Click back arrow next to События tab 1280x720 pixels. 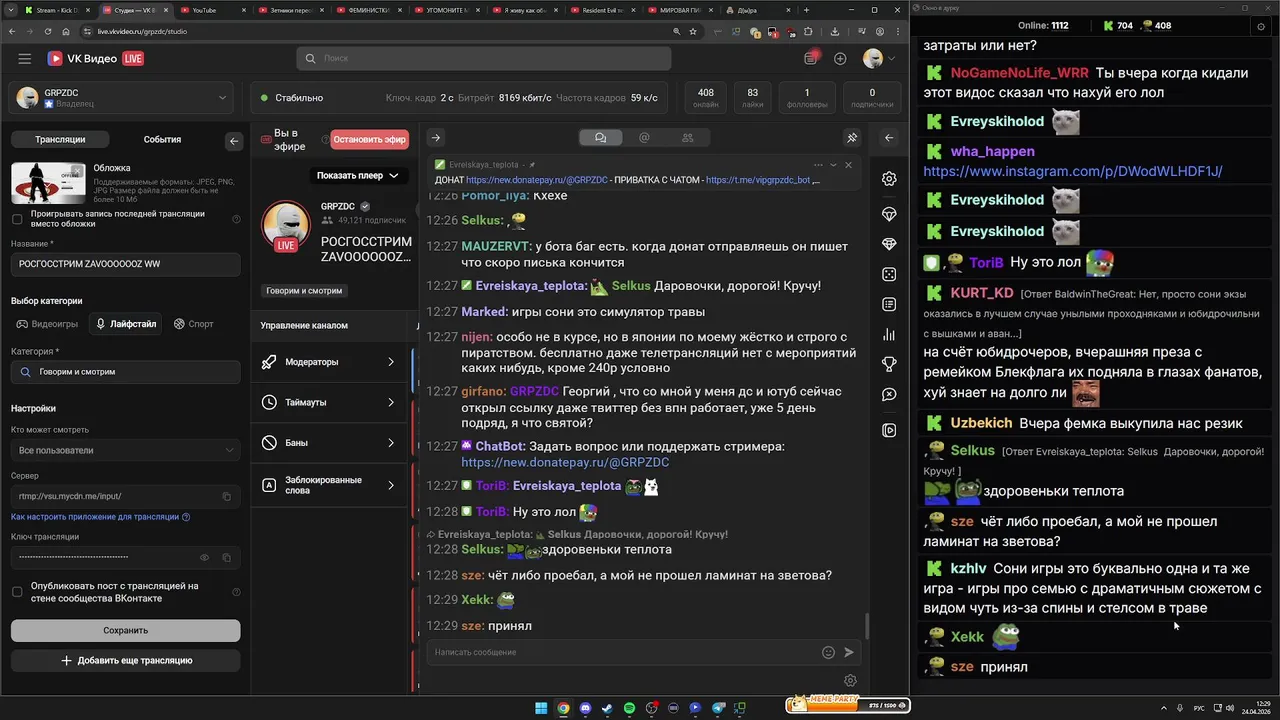[234, 141]
